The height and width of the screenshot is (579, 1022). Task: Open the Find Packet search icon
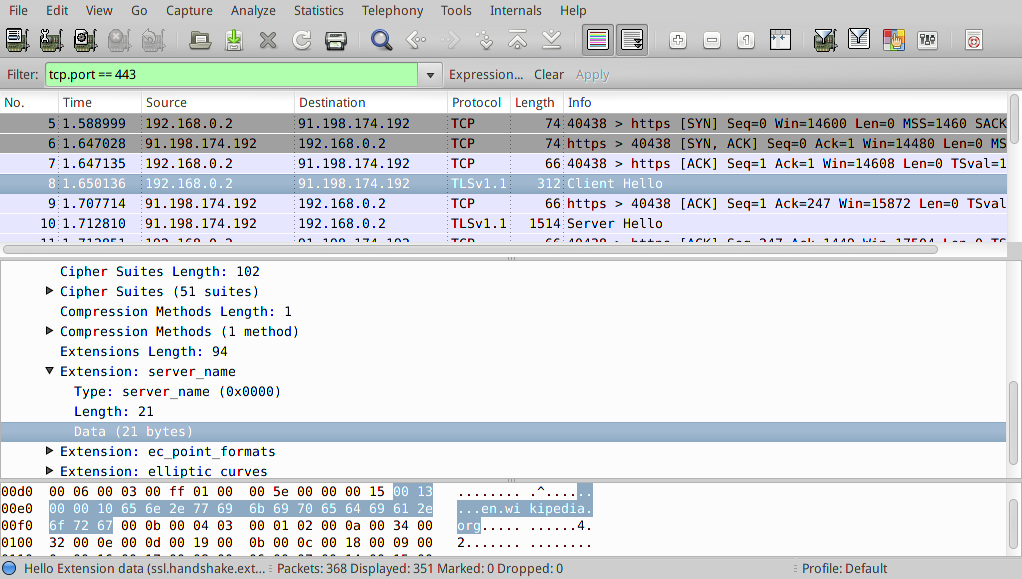click(x=381, y=40)
